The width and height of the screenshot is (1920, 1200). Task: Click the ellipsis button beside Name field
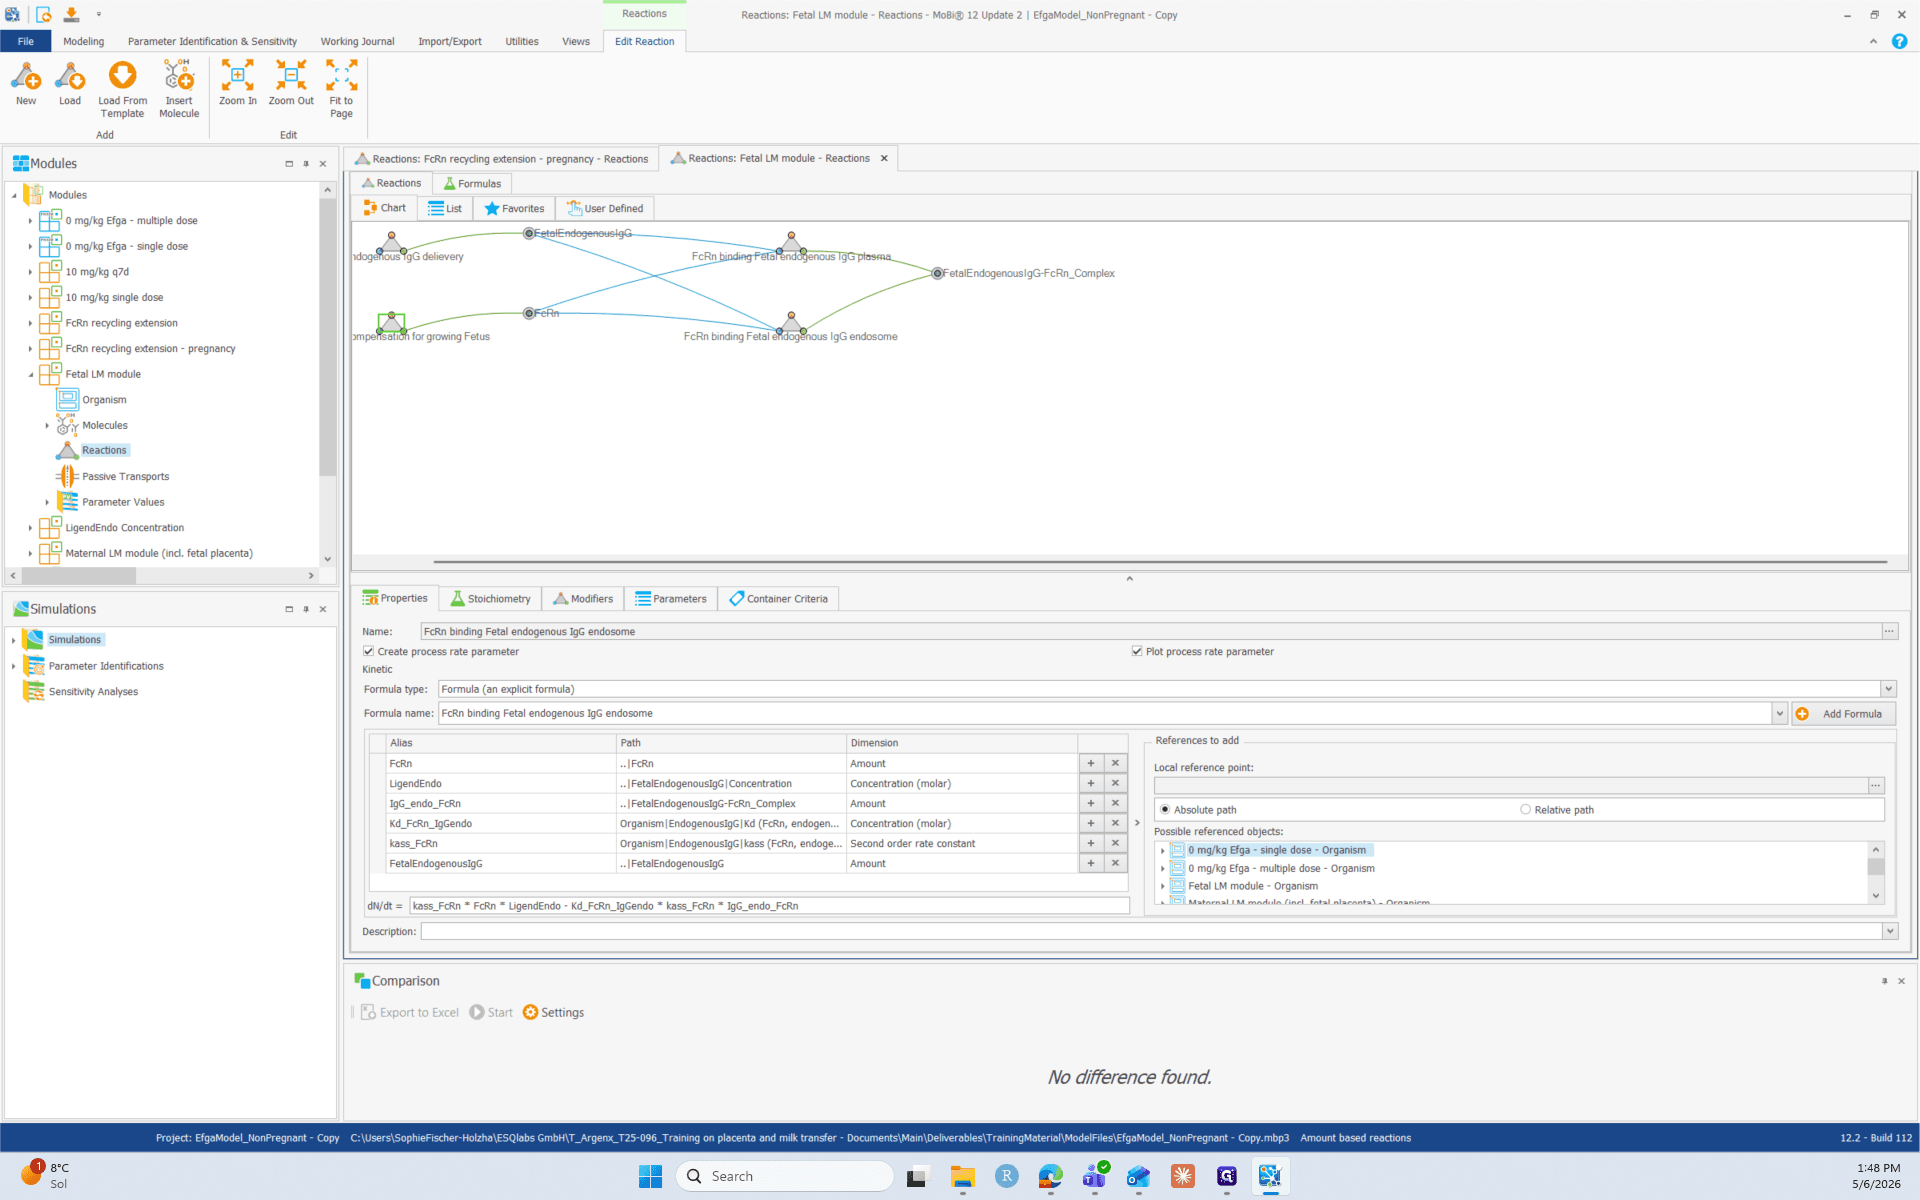point(1889,631)
